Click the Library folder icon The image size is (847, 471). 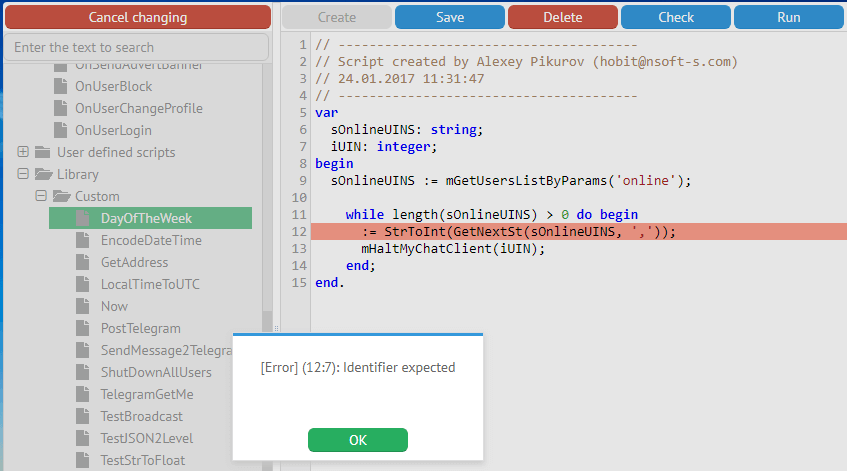click(43, 175)
